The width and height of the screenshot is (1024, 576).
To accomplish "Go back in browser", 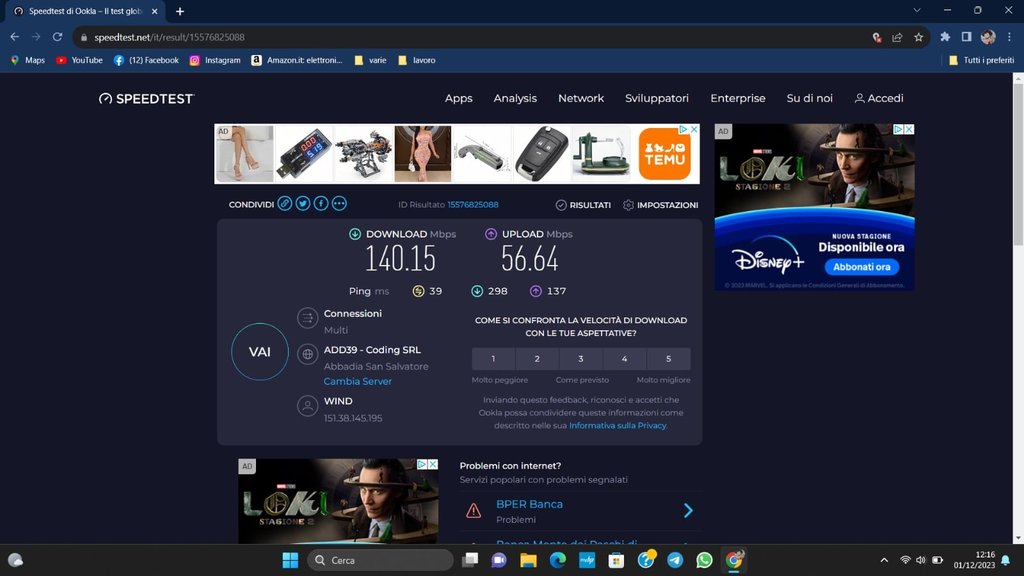I will click(14, 37).
